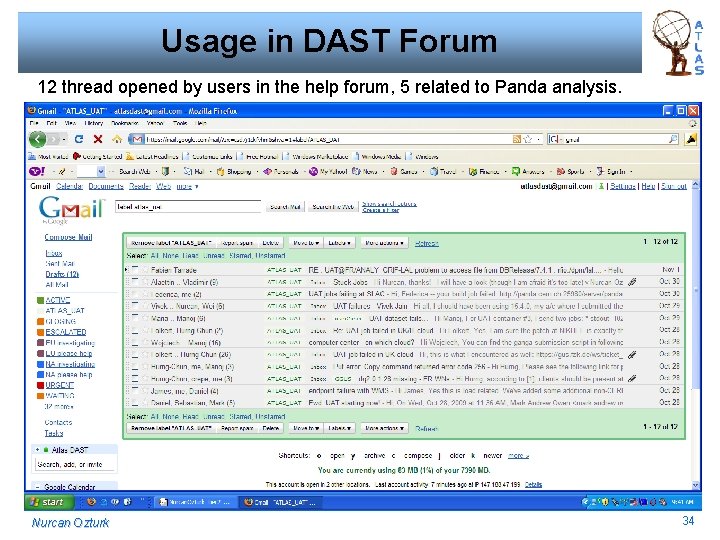Switch to the Gmail ATLAS_UAT taskbar window
This screenshot has width=720, height=540.
click(280, 502)
